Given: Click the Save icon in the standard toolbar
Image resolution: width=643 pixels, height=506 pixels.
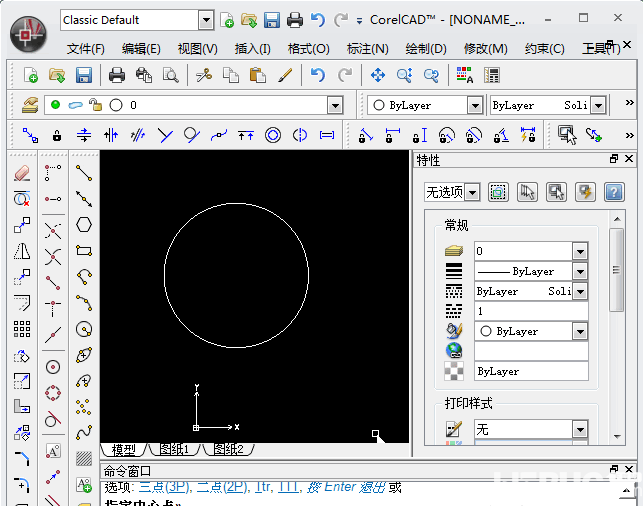Looking at the screenshot, I should point(84,75).
